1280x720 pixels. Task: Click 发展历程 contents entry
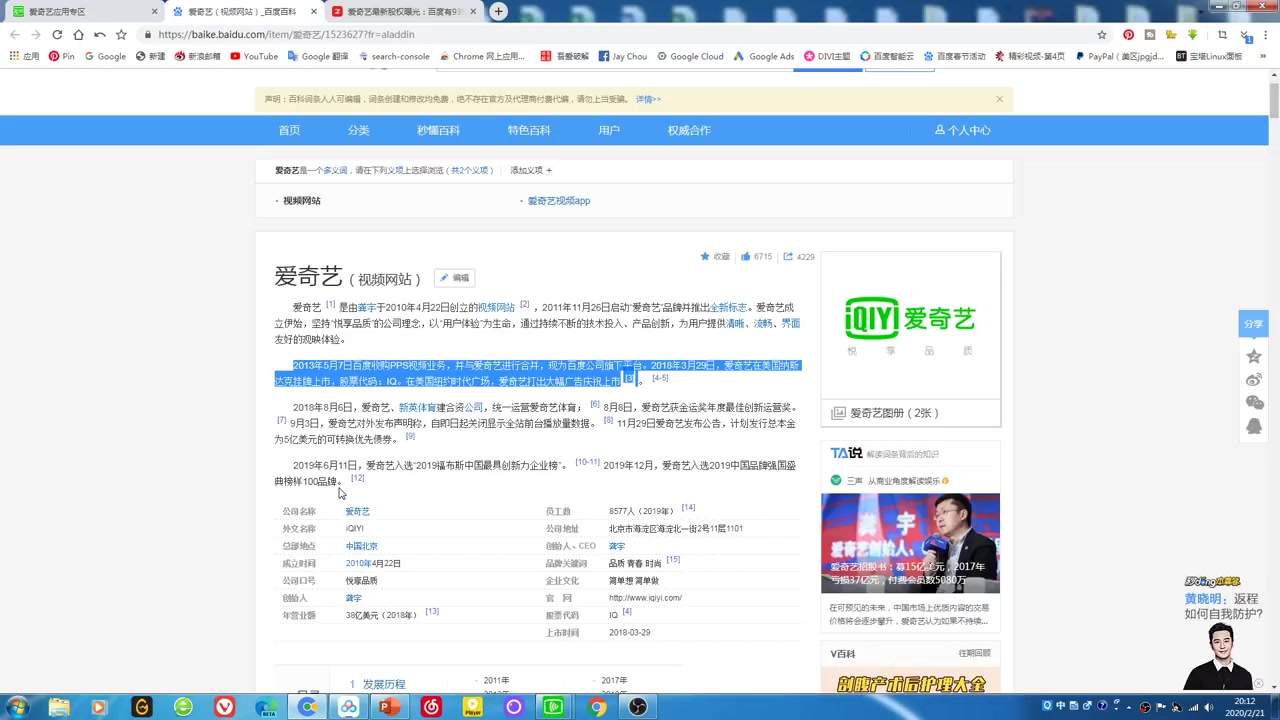[x=384, y=684]
